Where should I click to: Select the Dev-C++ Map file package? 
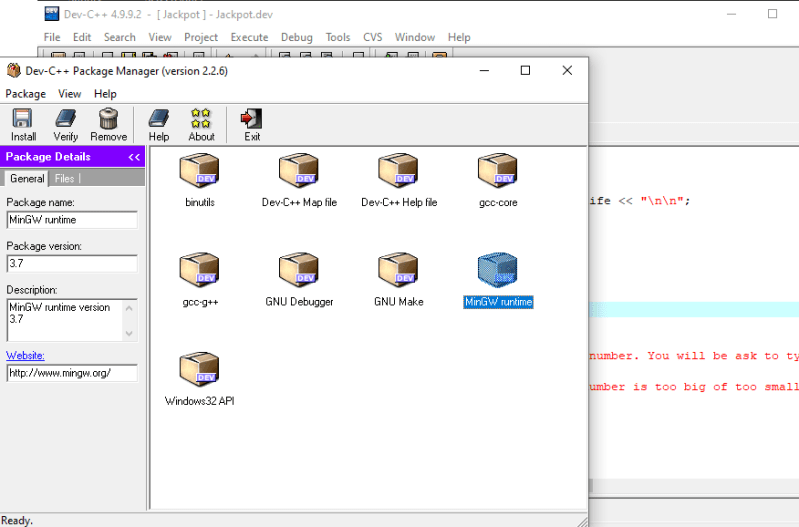(x=299, y=180)
